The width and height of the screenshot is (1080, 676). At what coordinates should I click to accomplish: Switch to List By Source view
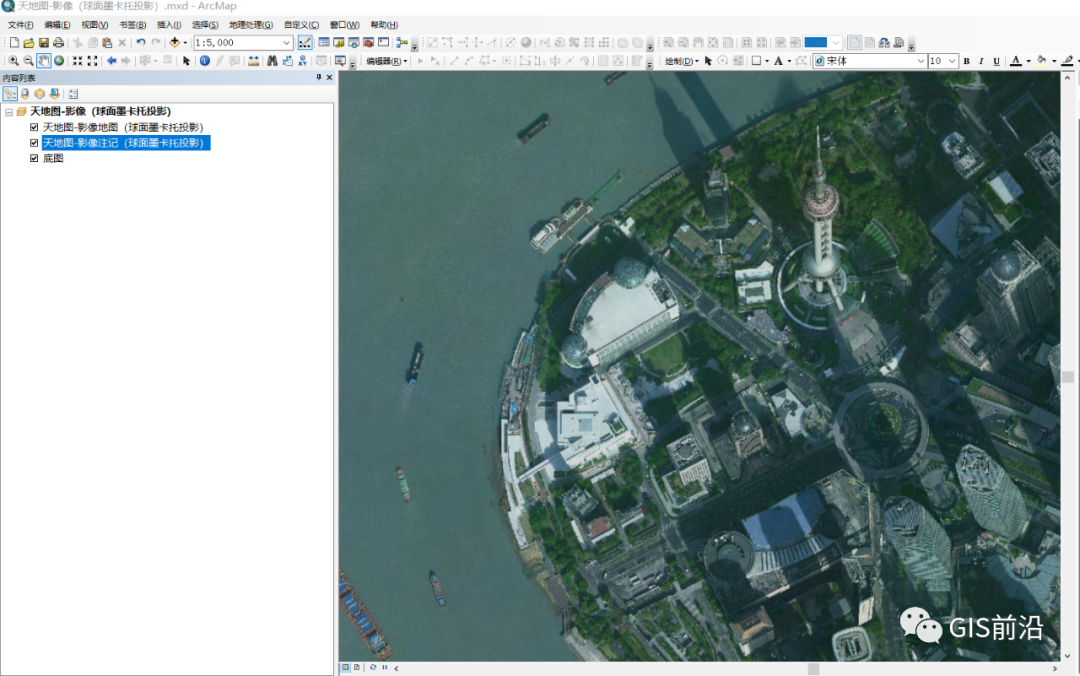click(25, 94)
